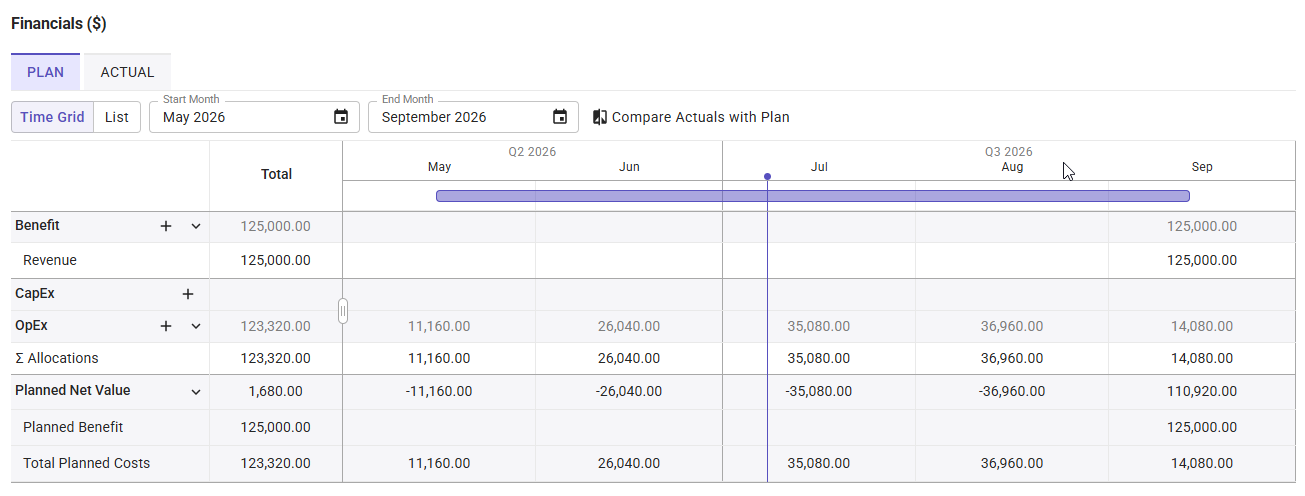This screenshot has width=1305, height=496.
Task: Click Σ Allocations Jul cell 35,080.00
Action: coord(819,358)
